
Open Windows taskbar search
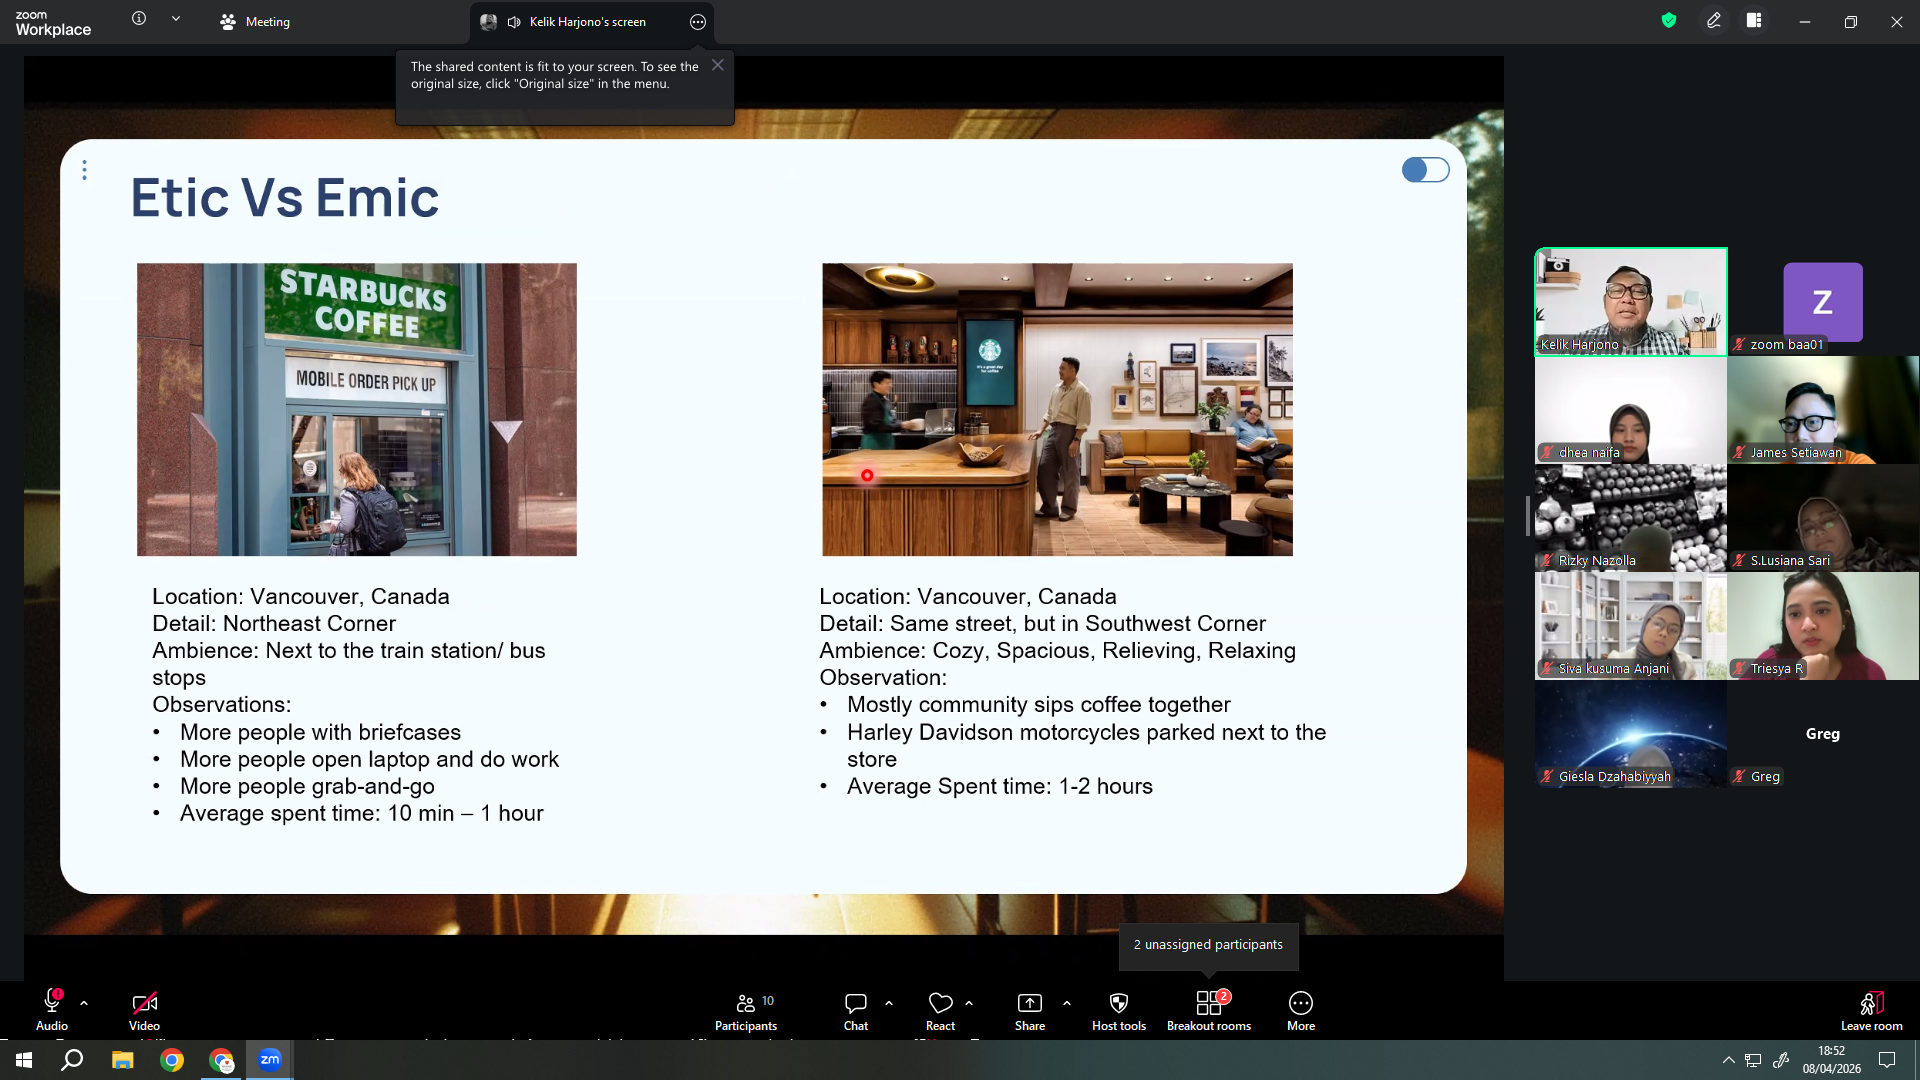click(72, 1060)
